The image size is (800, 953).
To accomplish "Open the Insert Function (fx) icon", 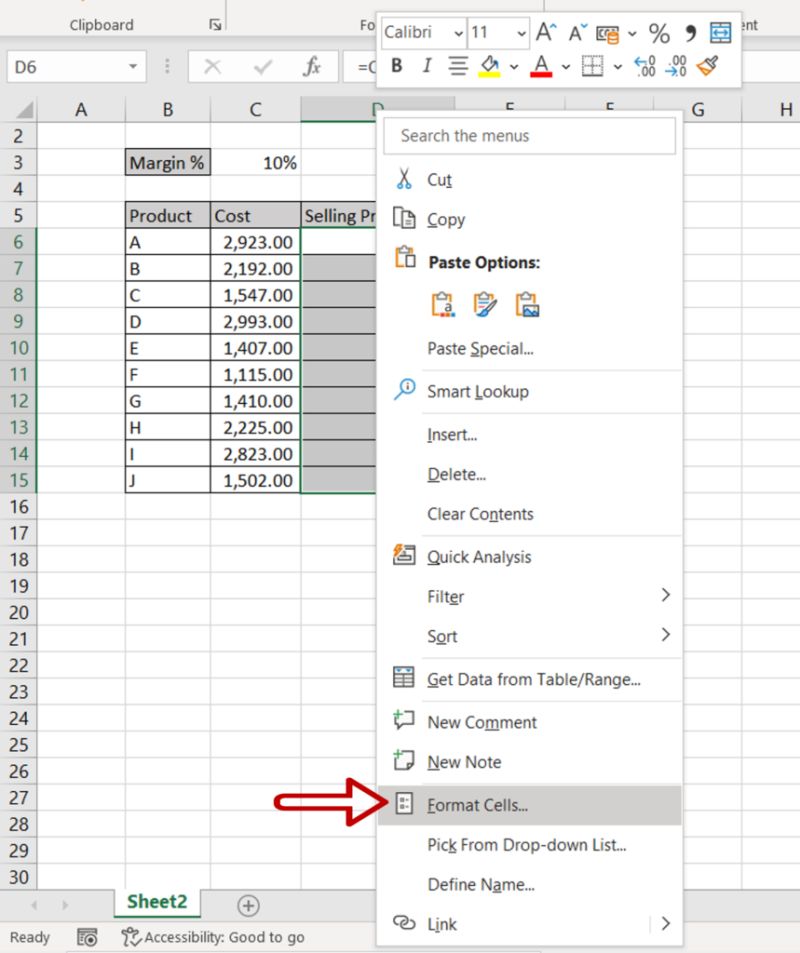I will pos(311,66).
